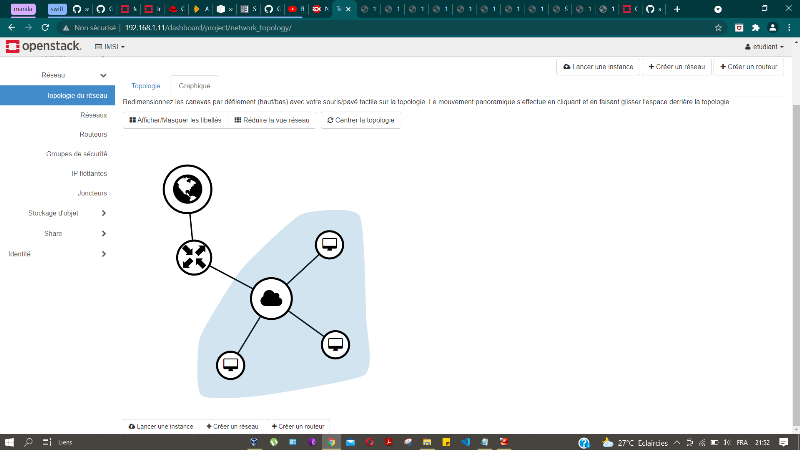Viewport: 800px width, 450px height.
Task: Switch to the Topologie tab
Action: click(146, 86)
